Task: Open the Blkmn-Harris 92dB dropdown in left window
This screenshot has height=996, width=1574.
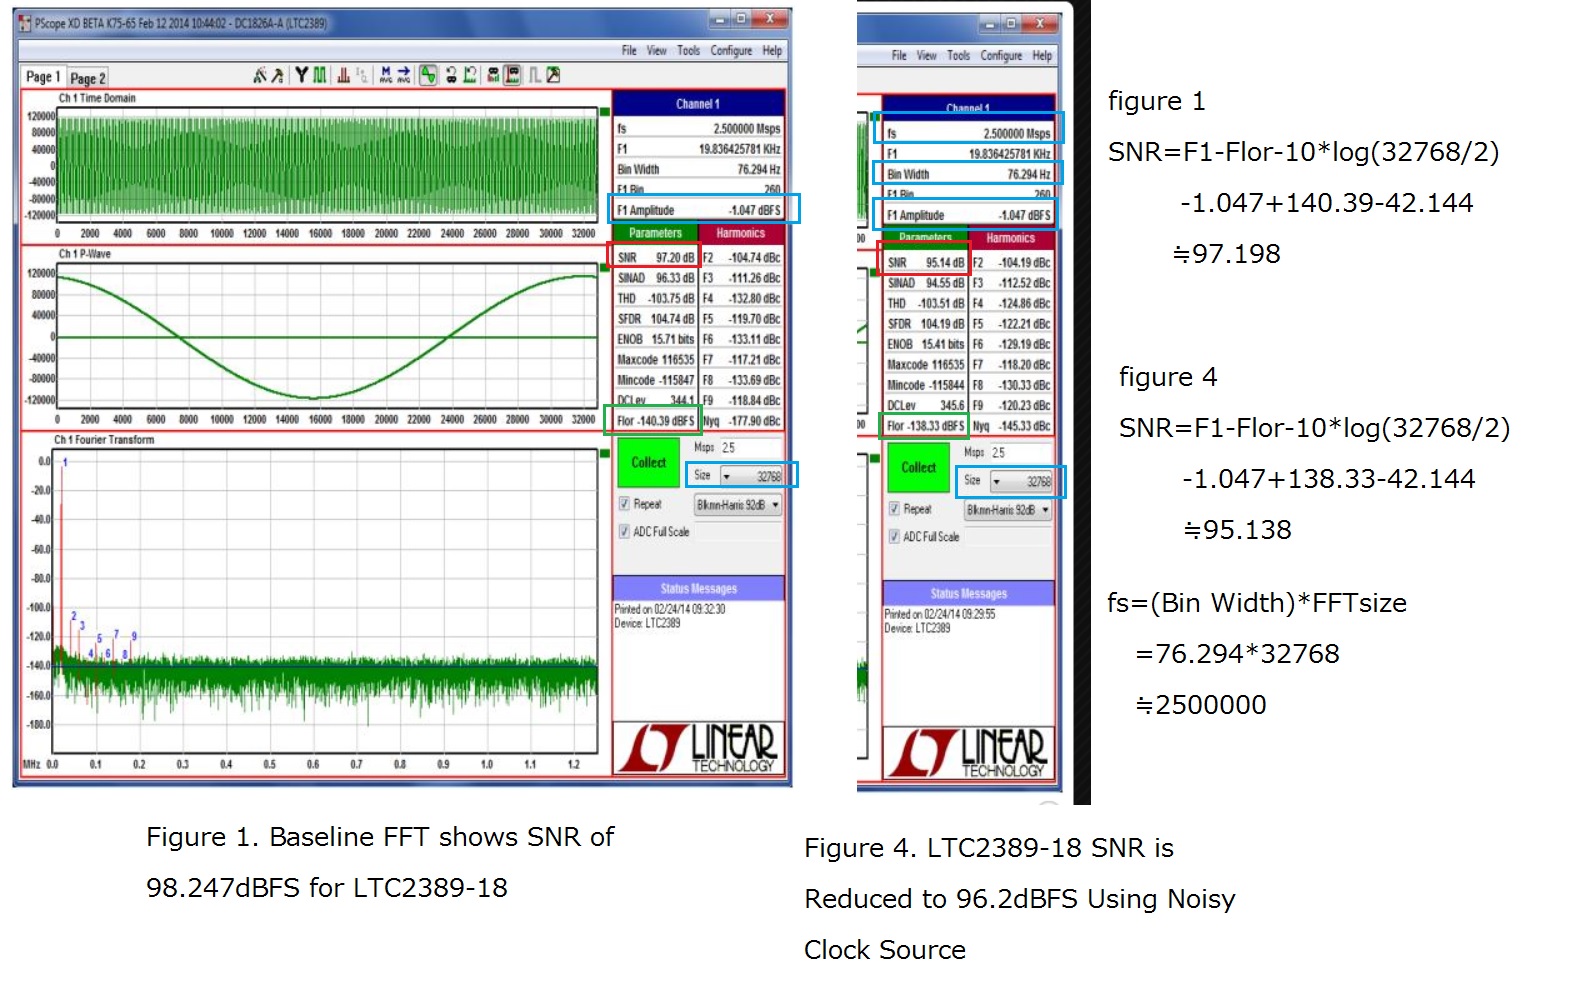Action: [738, 505]
